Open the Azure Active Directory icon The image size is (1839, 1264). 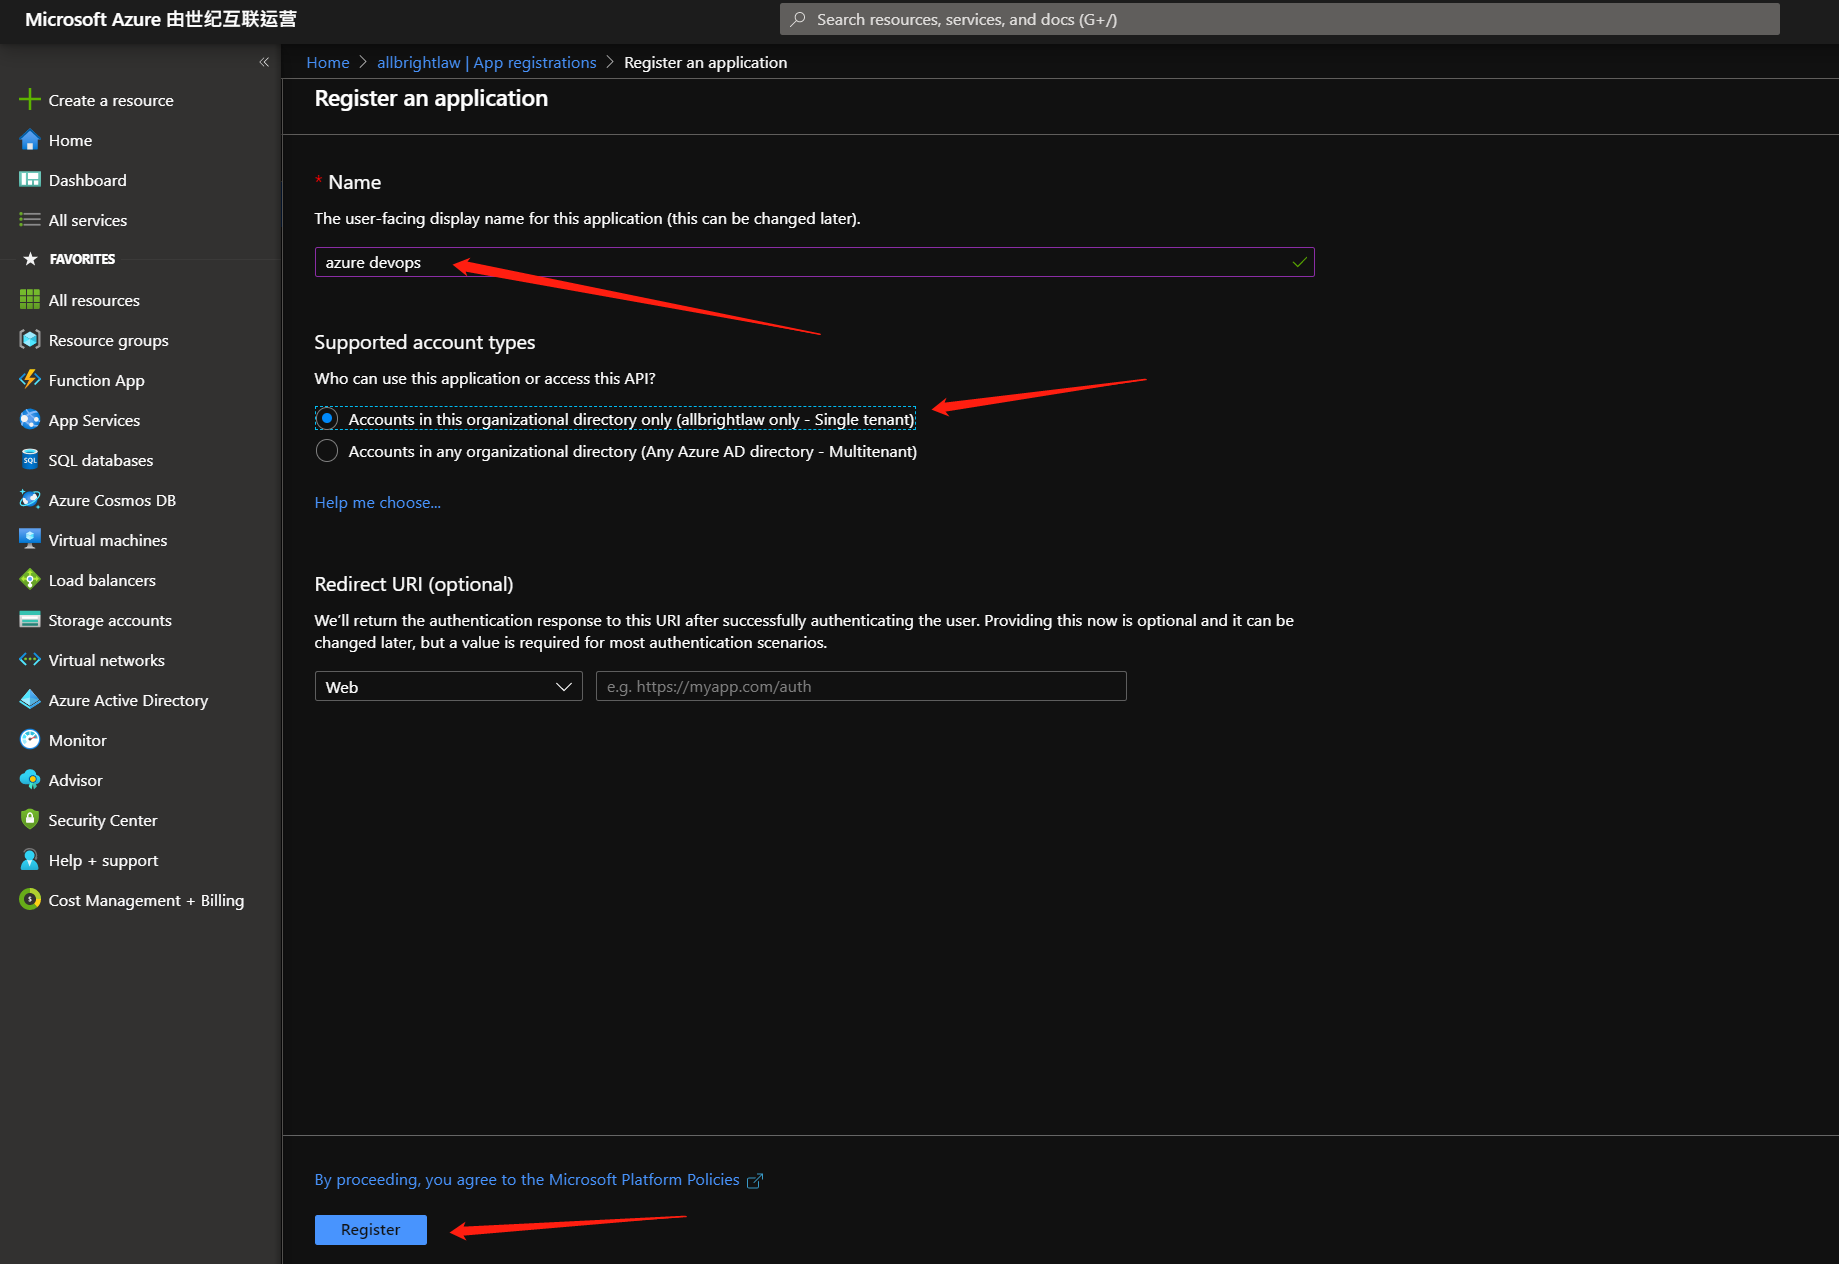coord(30,700)
